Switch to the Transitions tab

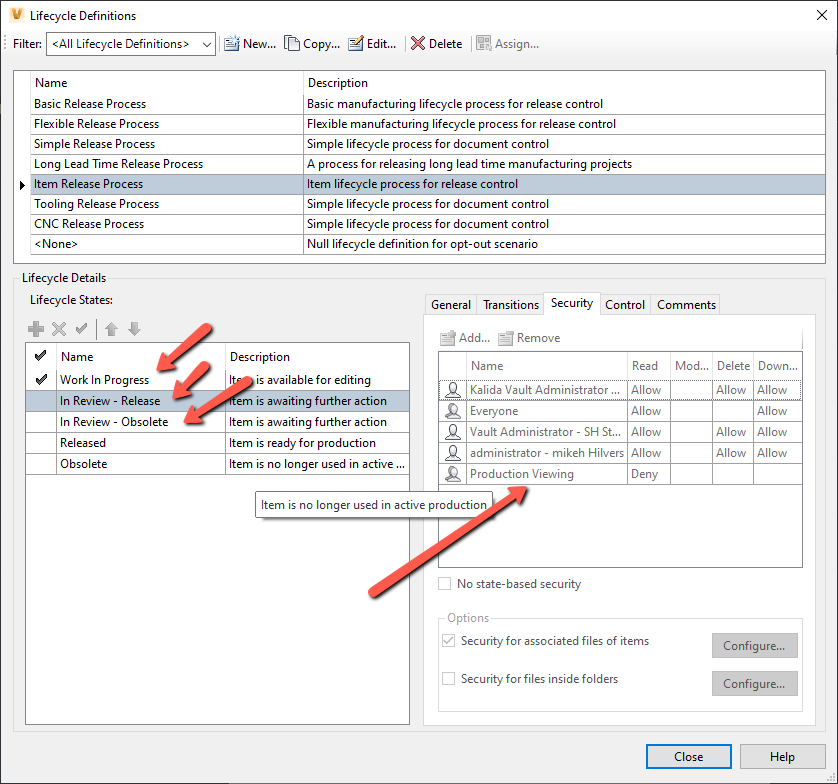511,304
